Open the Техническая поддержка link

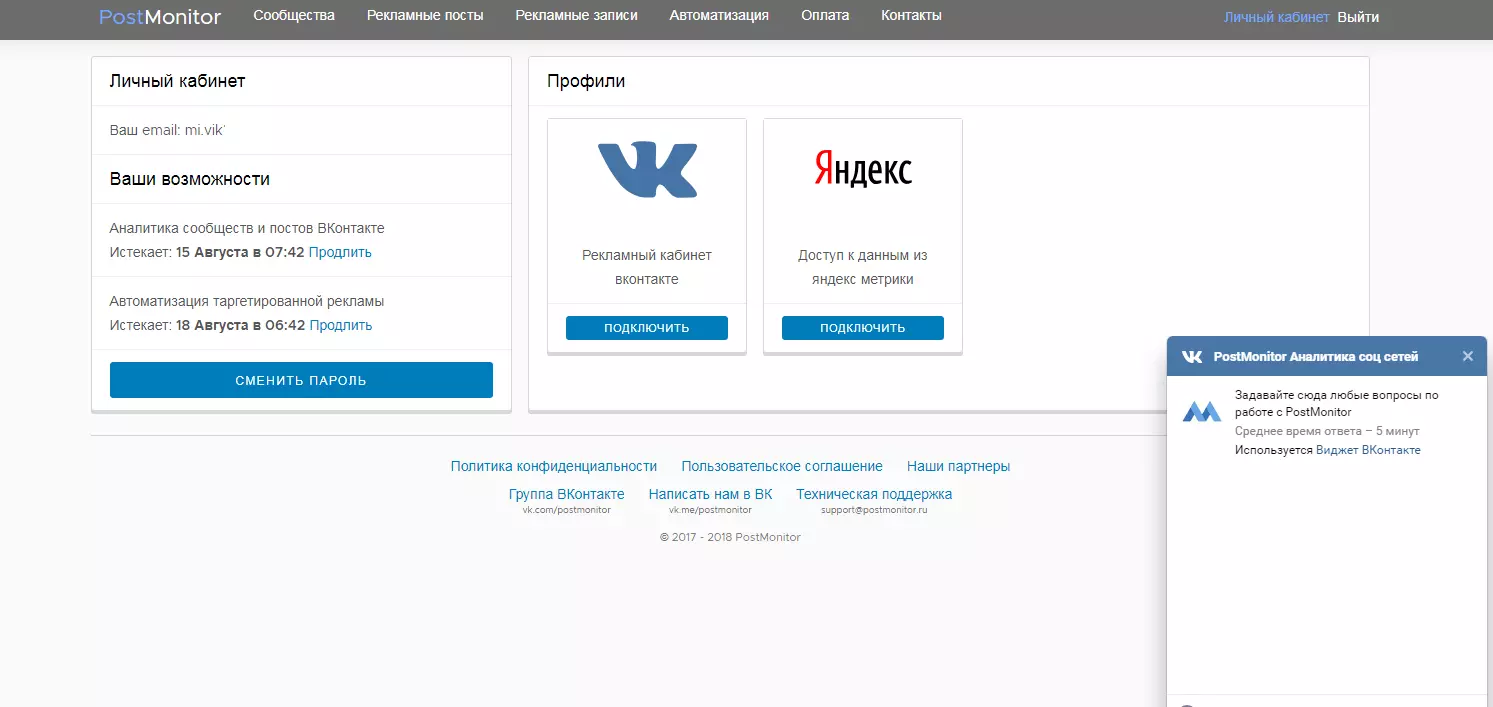(874, 494)
